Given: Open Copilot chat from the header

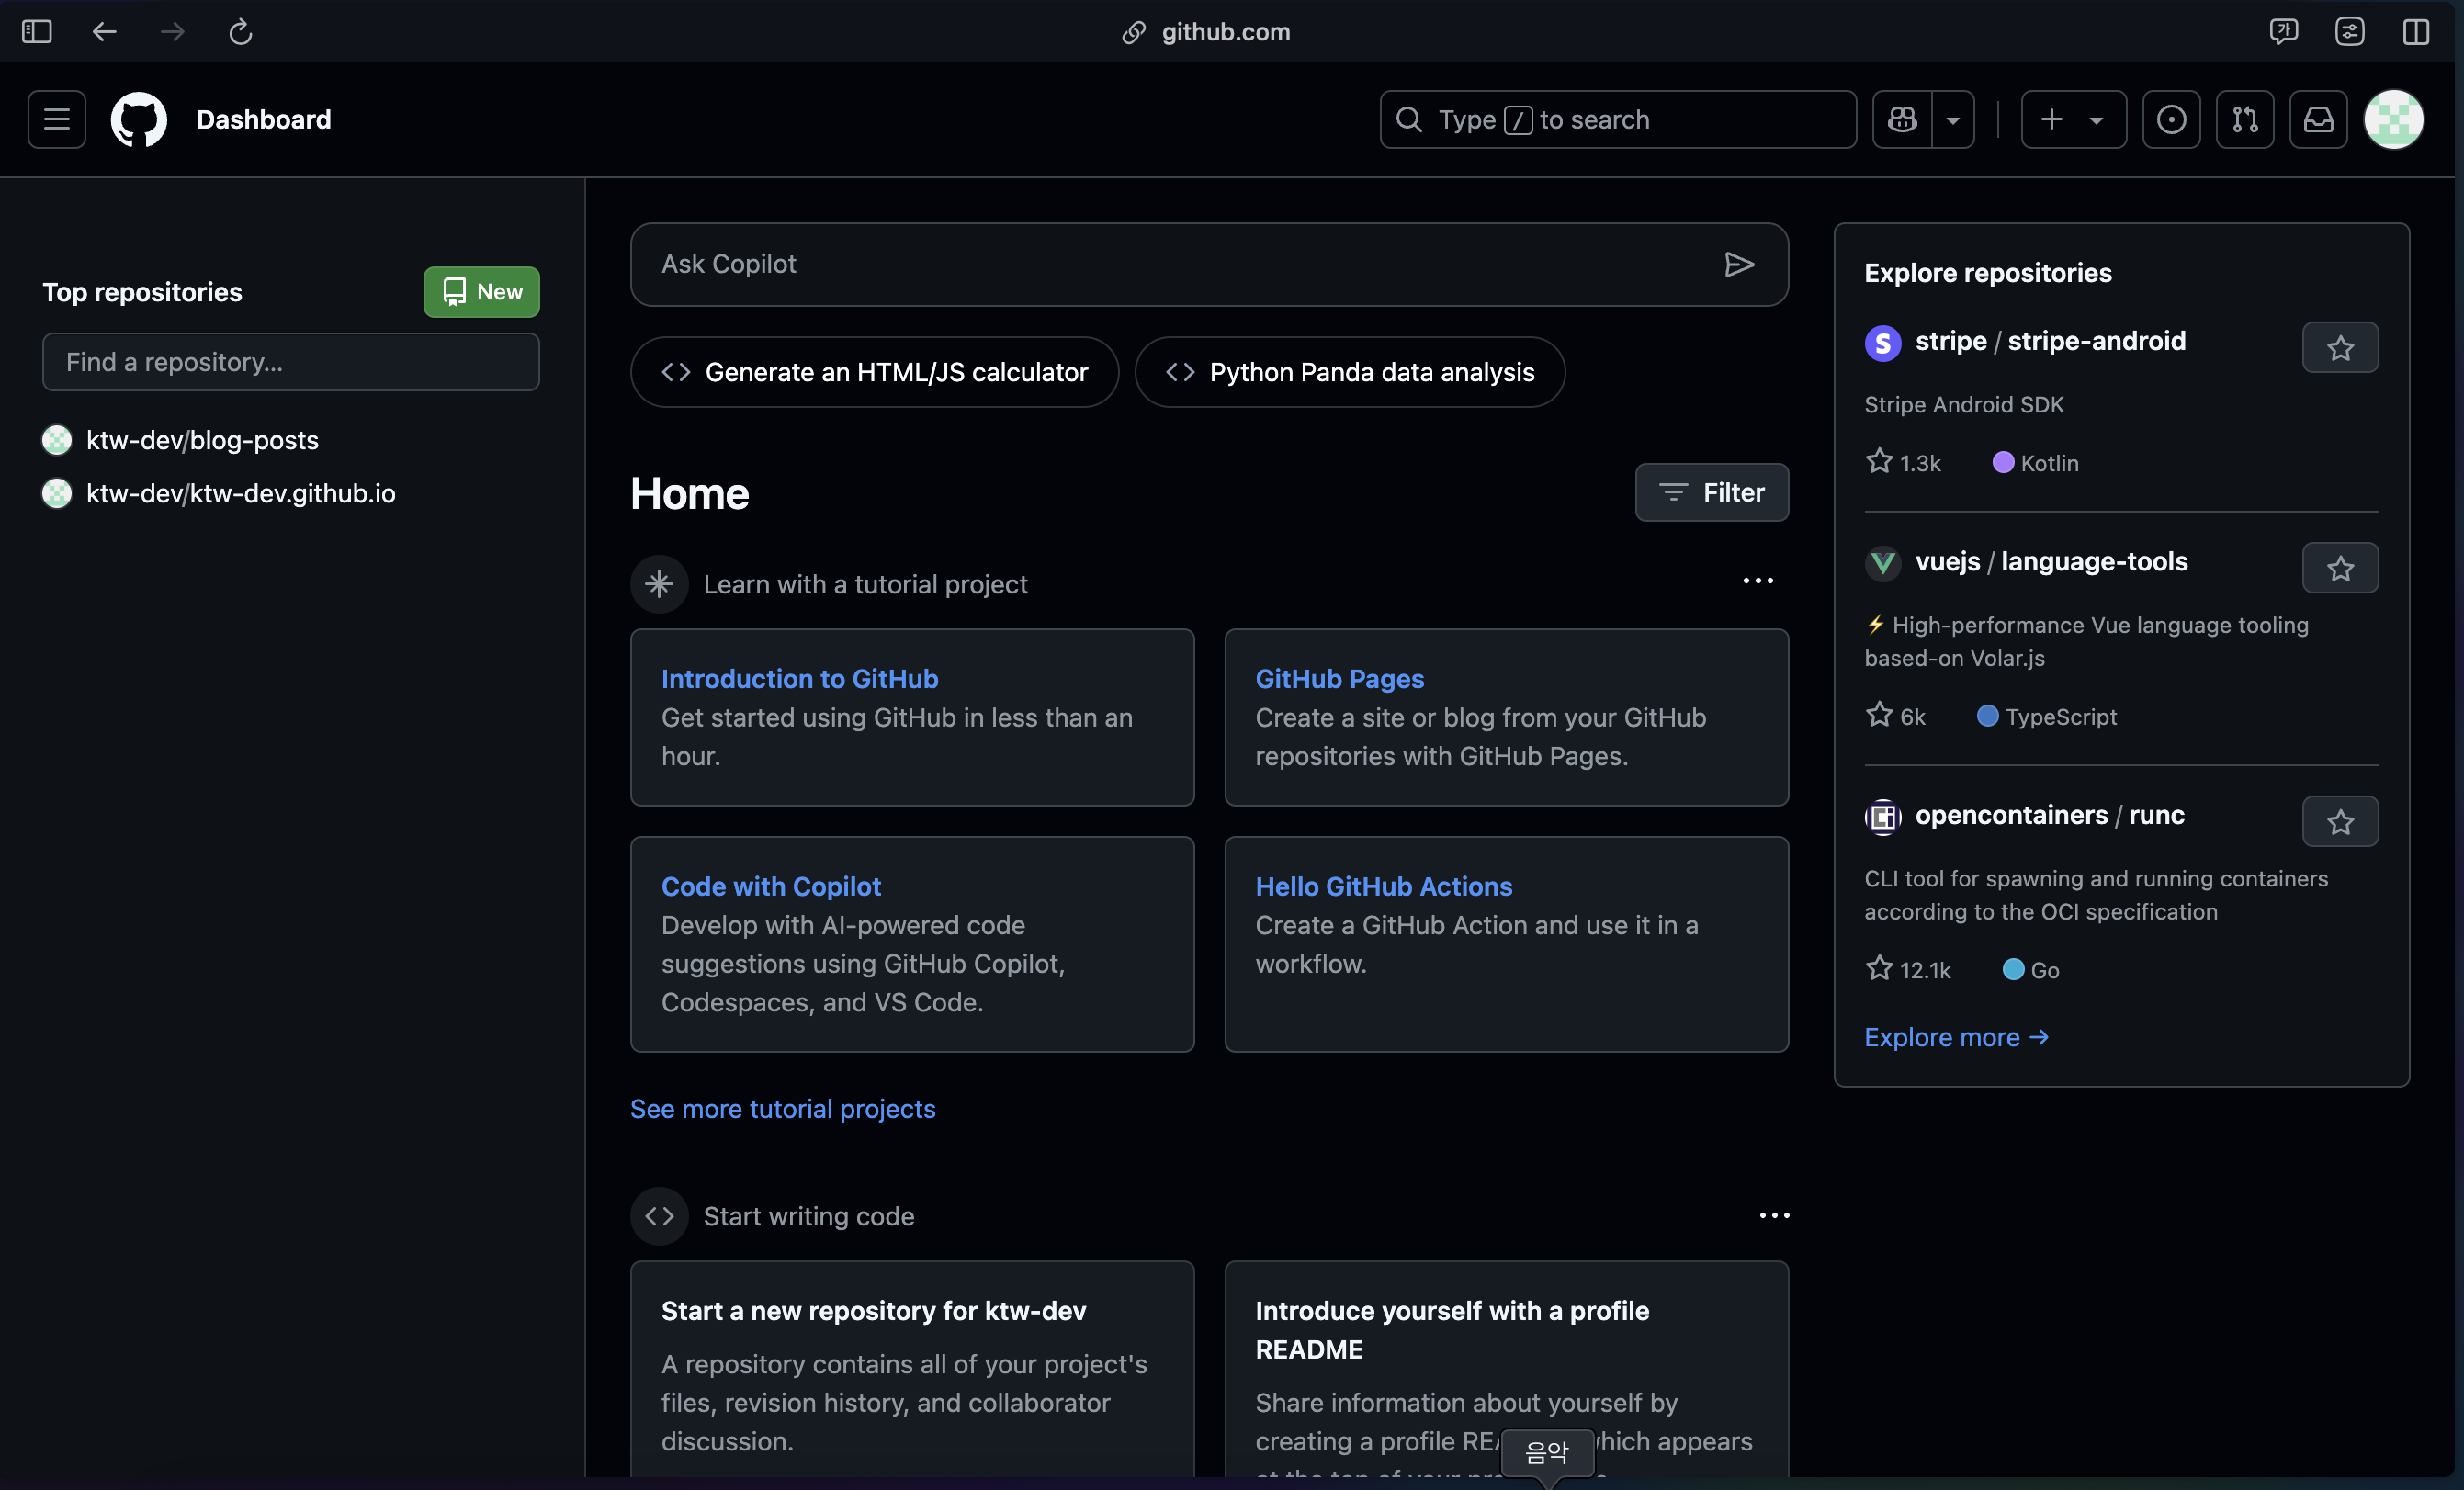Looking at the screenshot, I should 1902,120.
